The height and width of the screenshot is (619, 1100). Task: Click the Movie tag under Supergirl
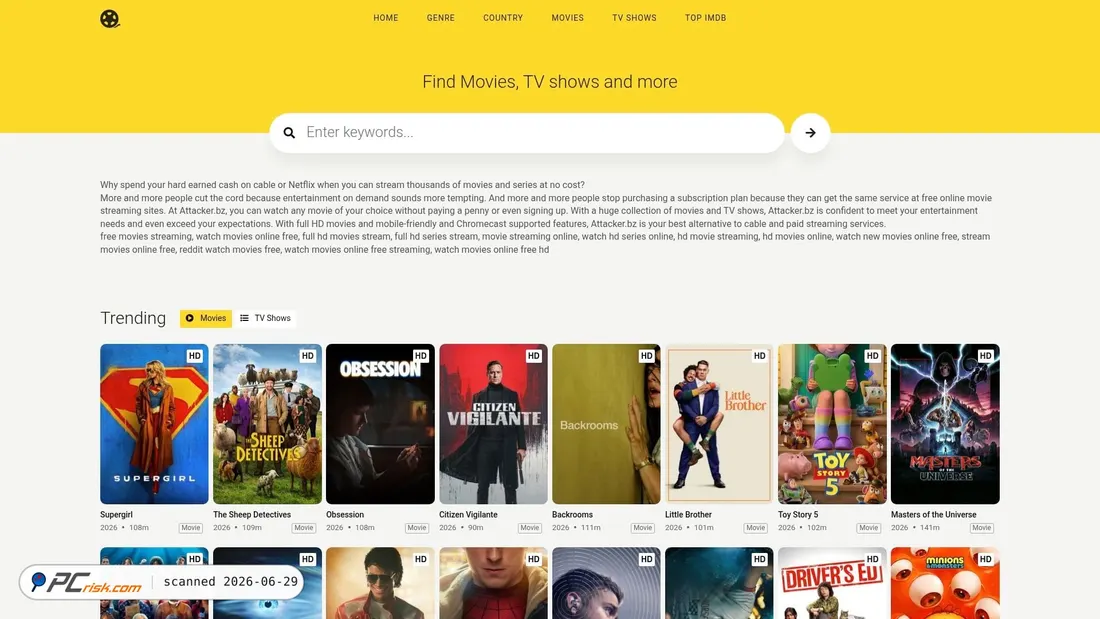[191, 528]
